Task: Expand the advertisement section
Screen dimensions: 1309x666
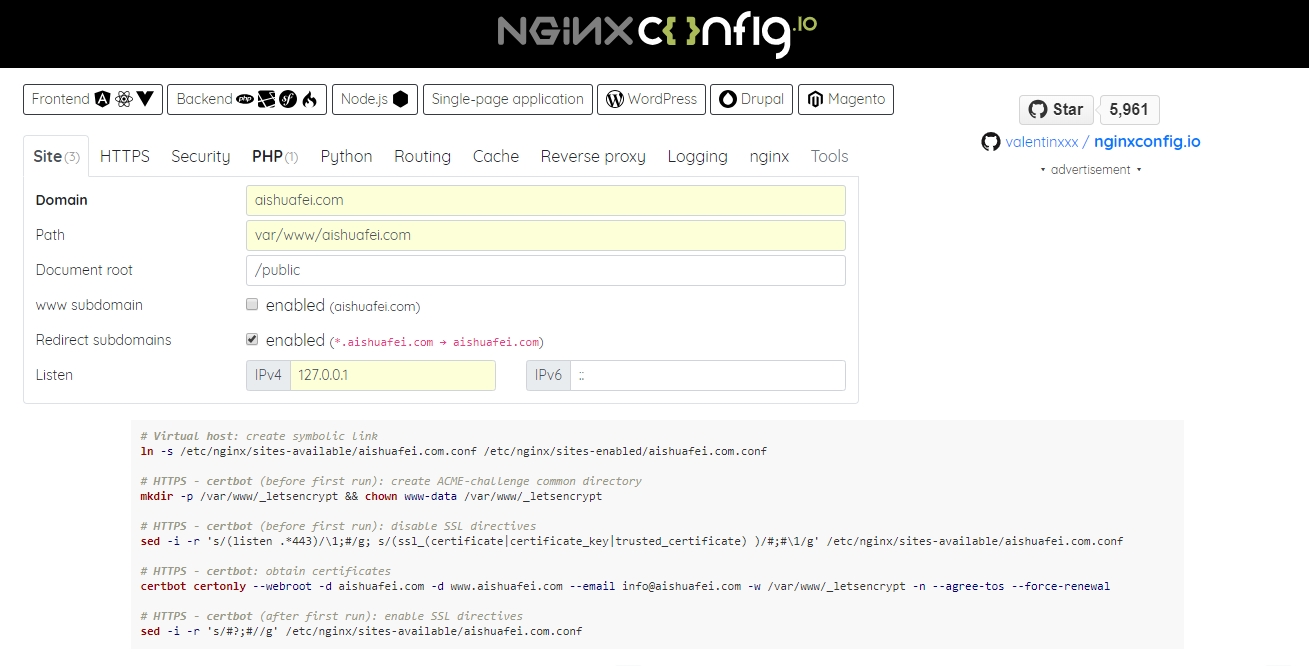Action: tap(1090, 169)
